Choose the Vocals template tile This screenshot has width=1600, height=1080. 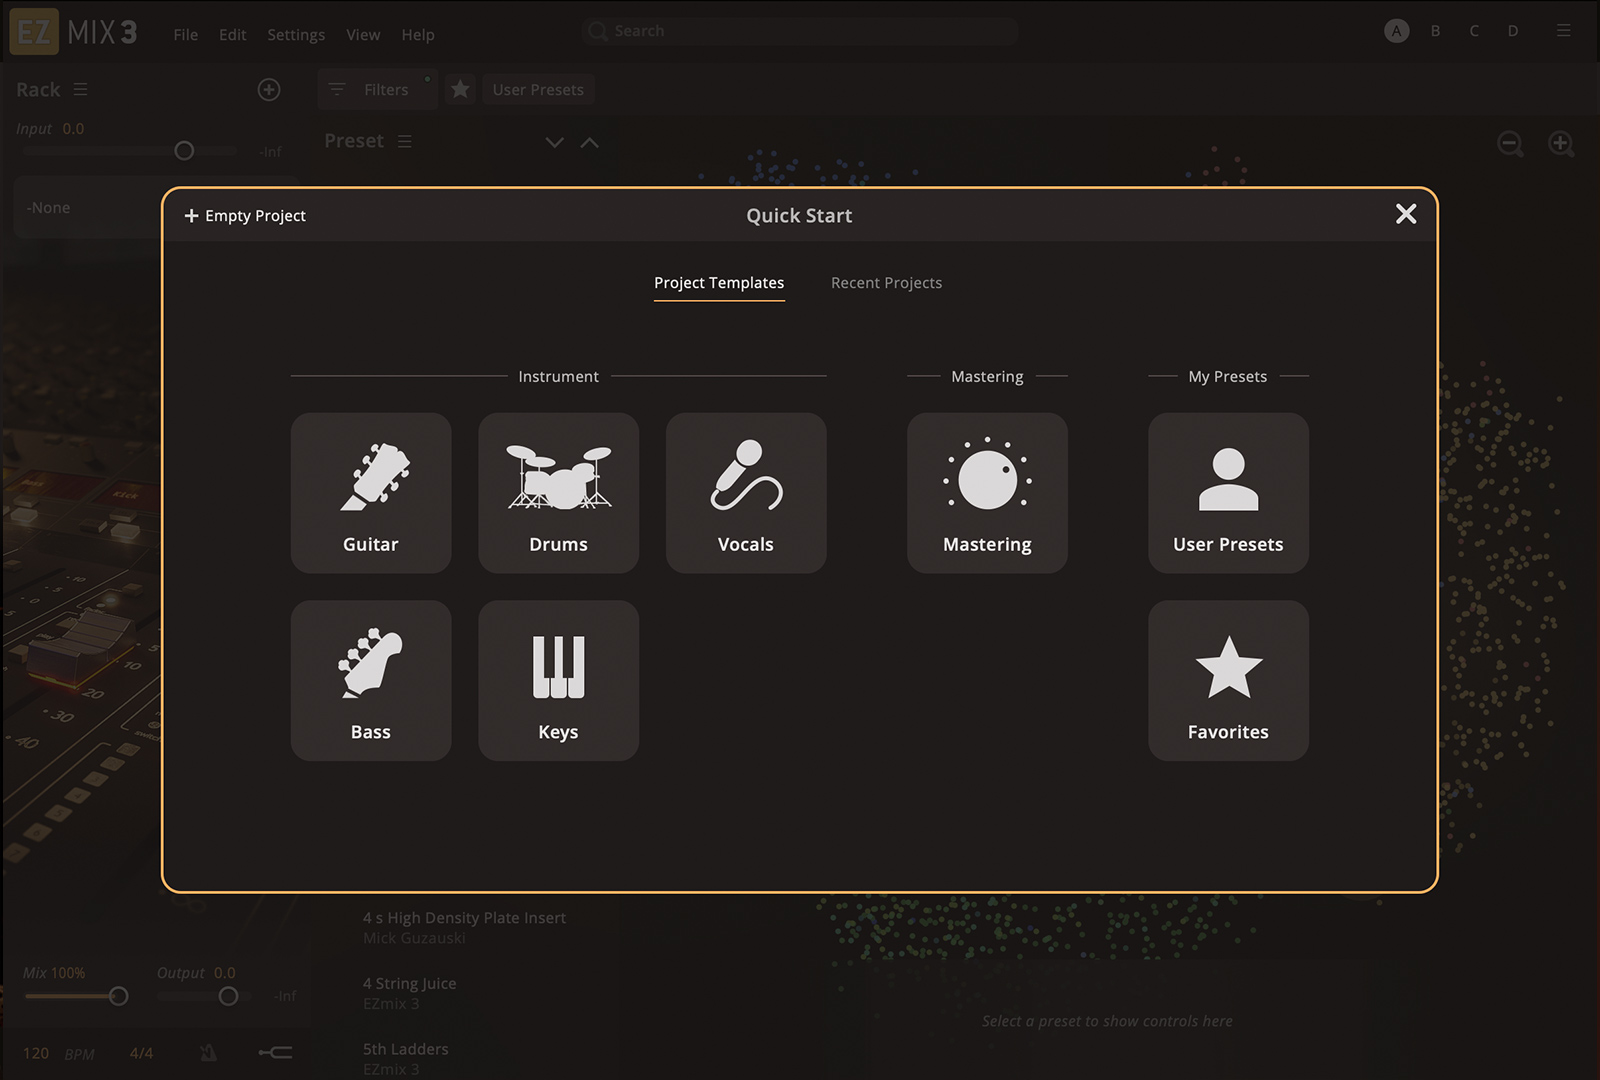tap(746, 493)
